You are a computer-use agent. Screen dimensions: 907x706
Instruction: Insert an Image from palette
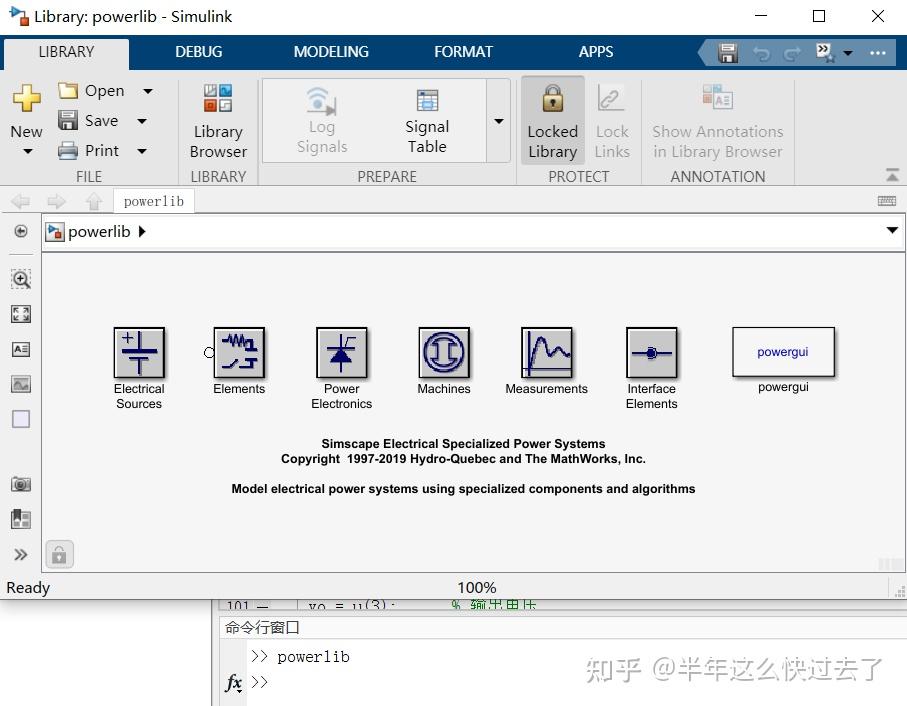coord(21,384)
